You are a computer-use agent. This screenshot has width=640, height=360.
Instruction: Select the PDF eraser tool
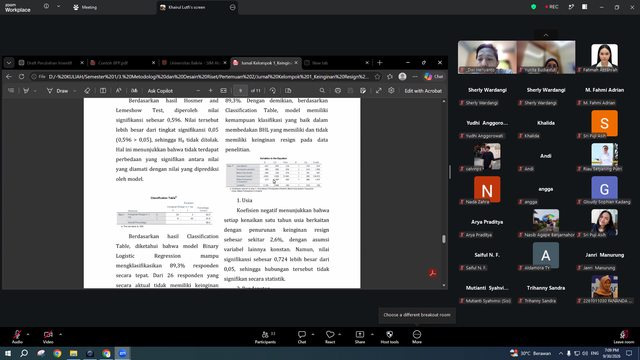tap(87, 91)
